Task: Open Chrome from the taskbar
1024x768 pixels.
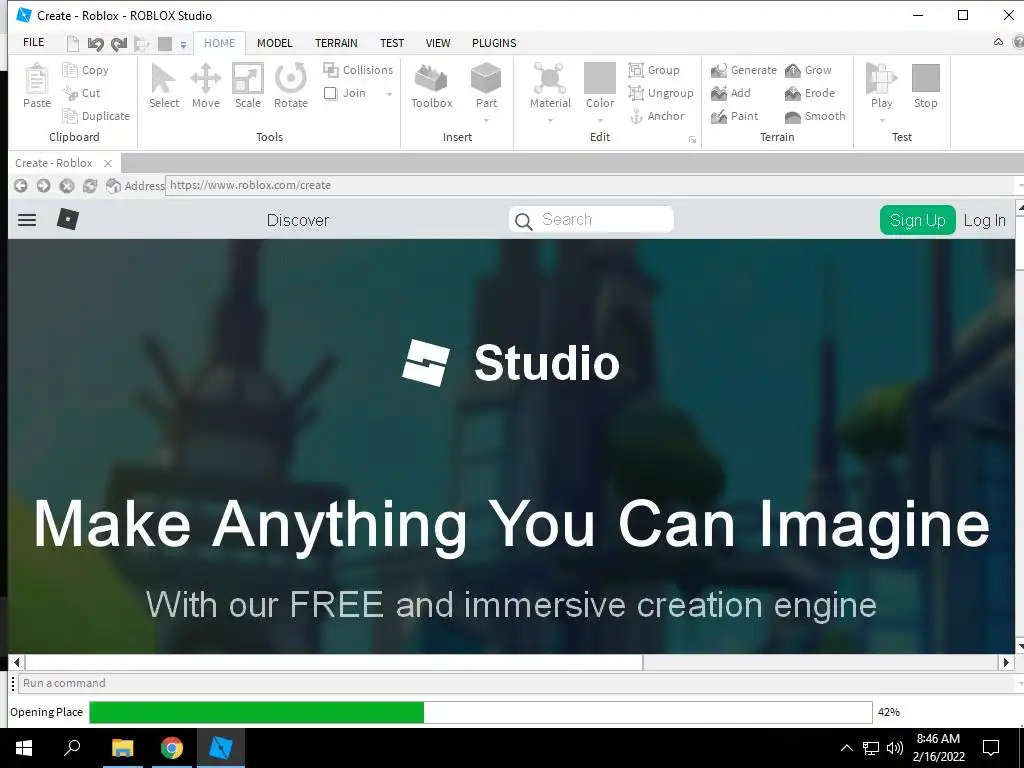Action: (x=172, y=748)
